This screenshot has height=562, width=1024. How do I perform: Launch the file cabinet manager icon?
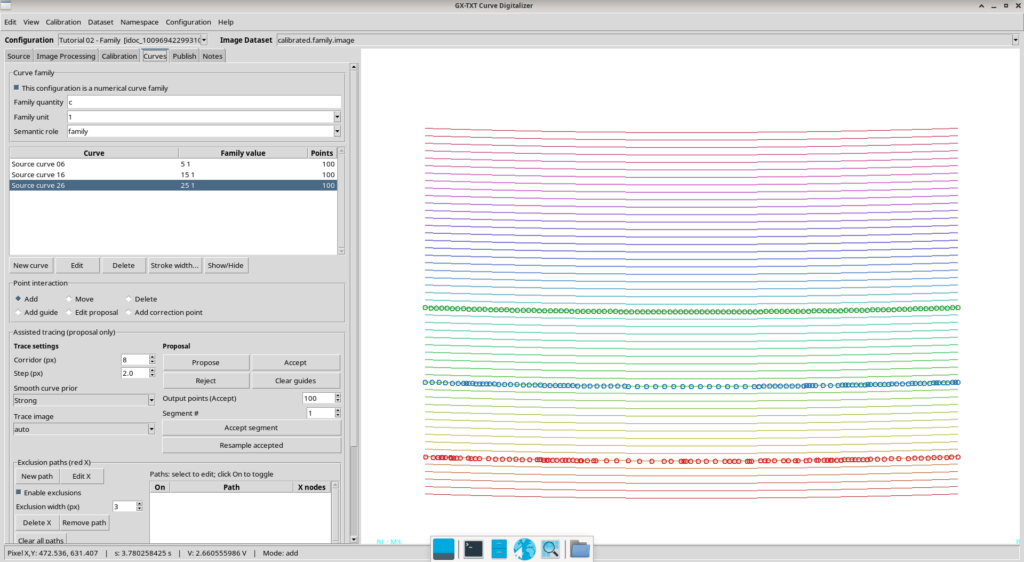click(499, 549)
